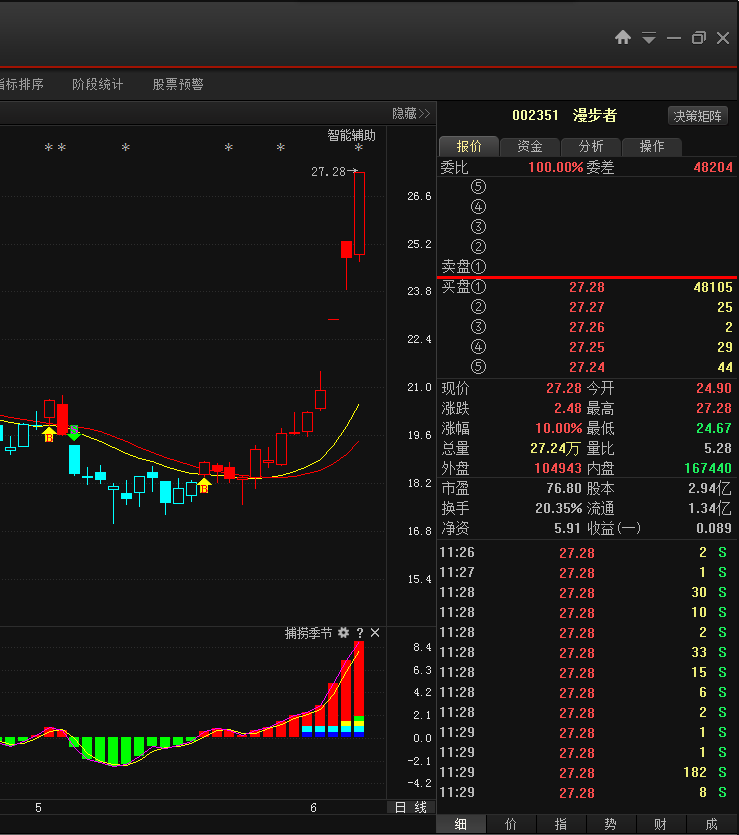This screenshot has width=739, height=835.
Task: Toggle the 智能辅助 smart assist overlay
Action: (x=352, y=135)
